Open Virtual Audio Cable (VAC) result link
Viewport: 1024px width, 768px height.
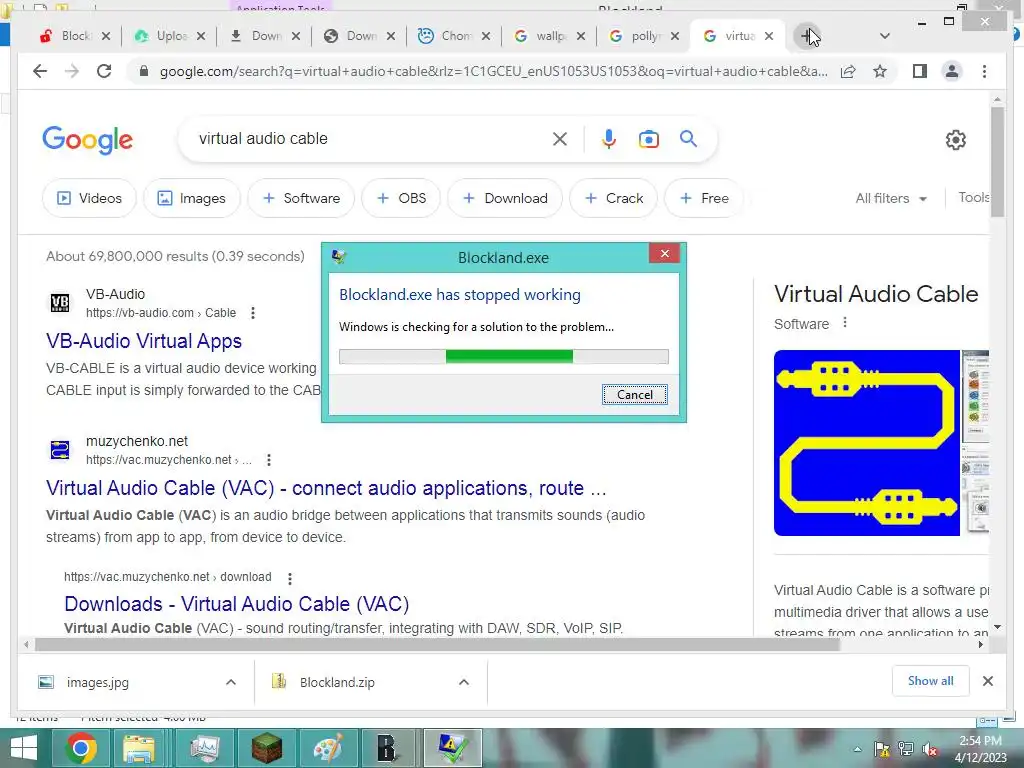point(326,488)
